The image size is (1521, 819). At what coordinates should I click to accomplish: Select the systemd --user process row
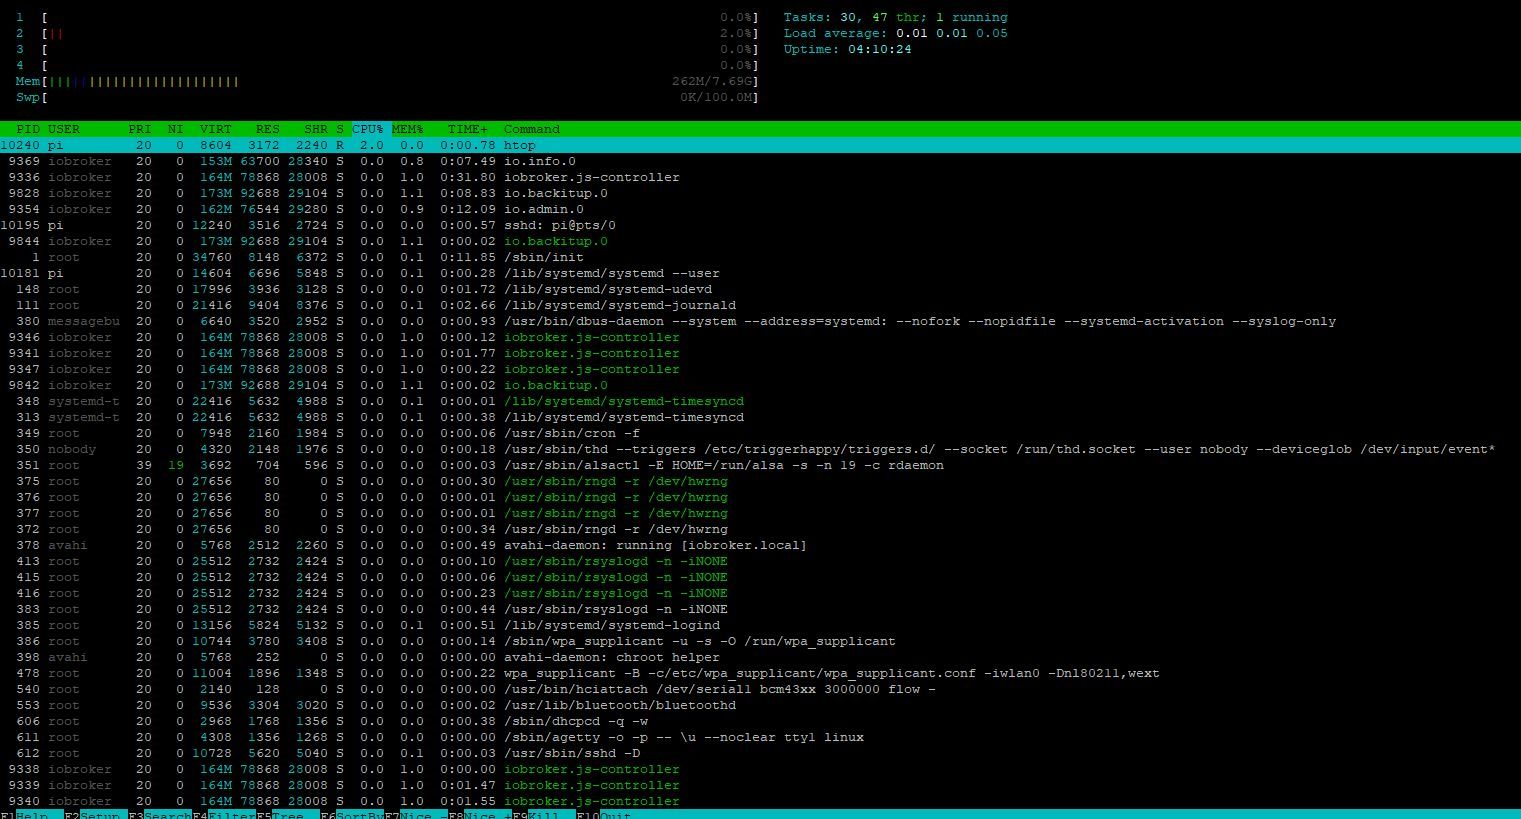tap(760, 273)
